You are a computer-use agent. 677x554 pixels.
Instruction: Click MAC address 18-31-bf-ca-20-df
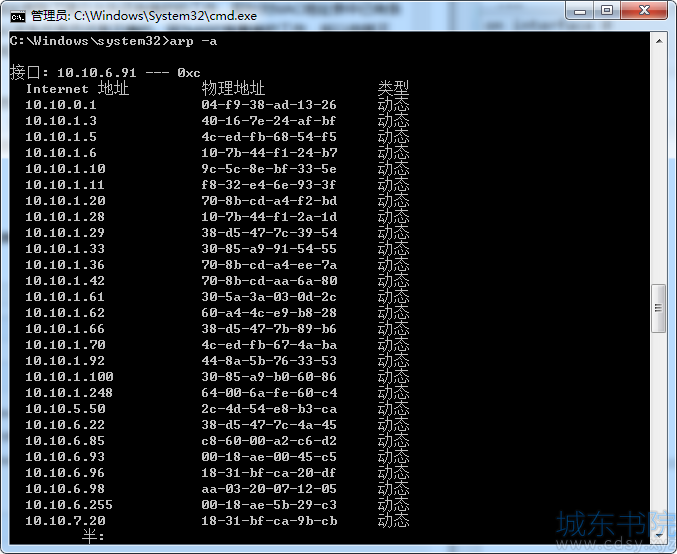tap(269, 472)
